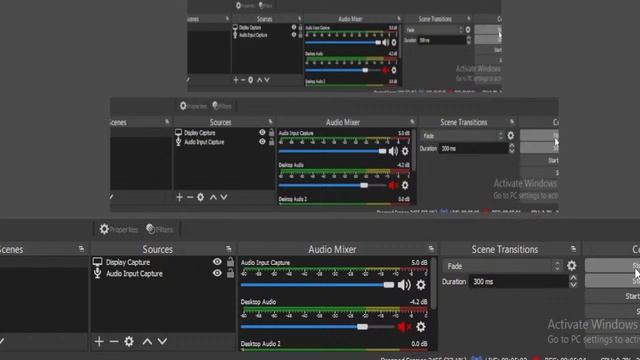Open Audio Input Capture gear in middle copy mixer
The width and height of the screenshot is (640, 360).
405,151
